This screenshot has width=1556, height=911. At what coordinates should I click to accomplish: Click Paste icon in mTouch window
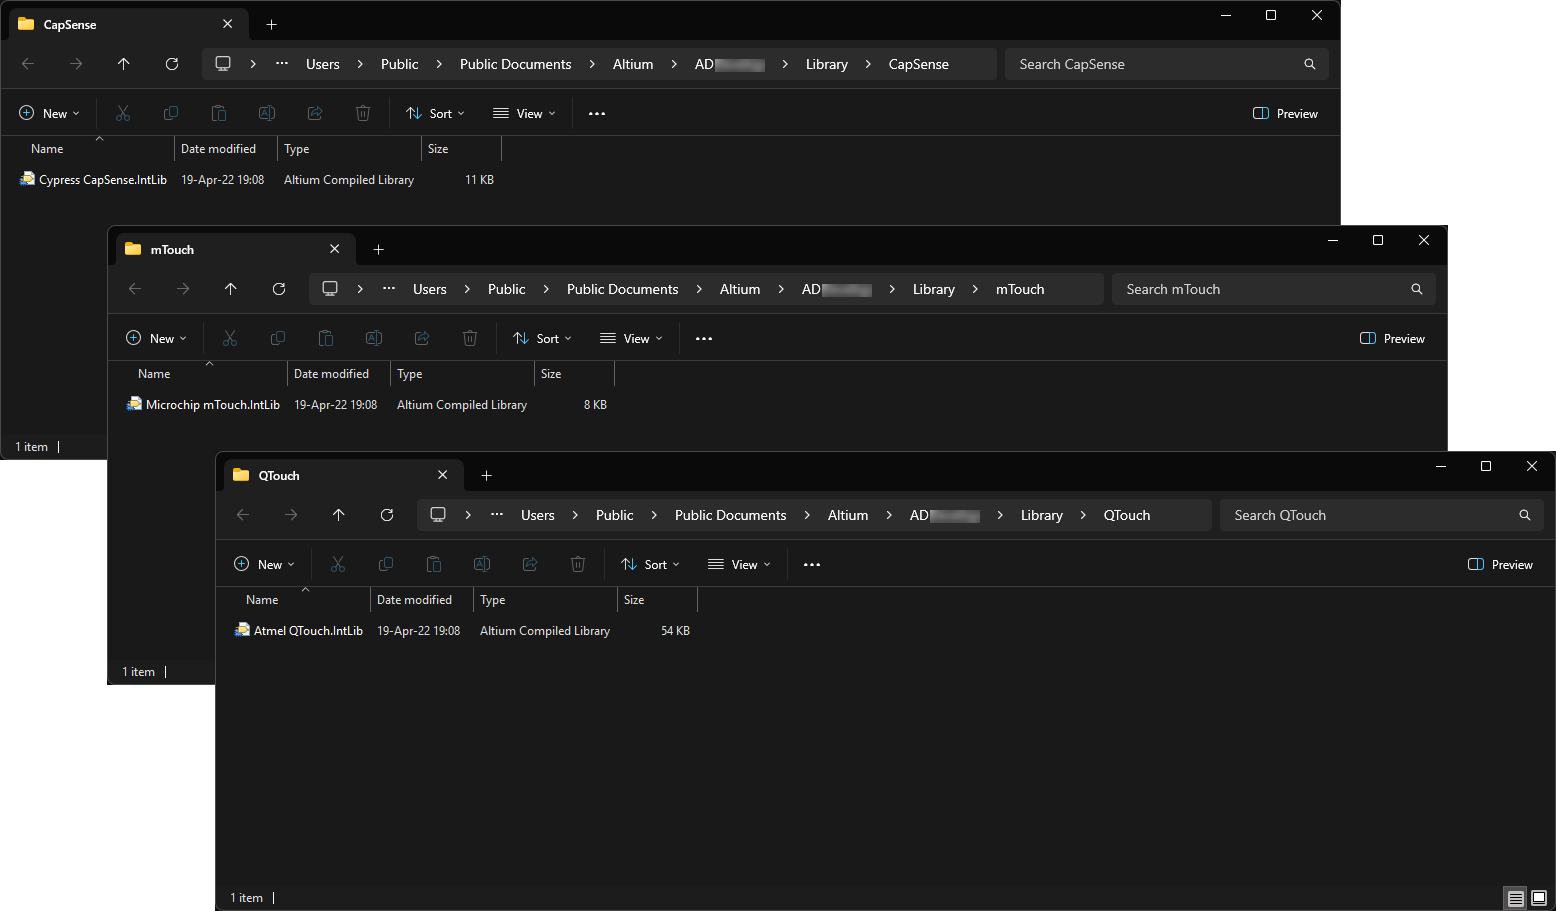(x=326, y=339)
